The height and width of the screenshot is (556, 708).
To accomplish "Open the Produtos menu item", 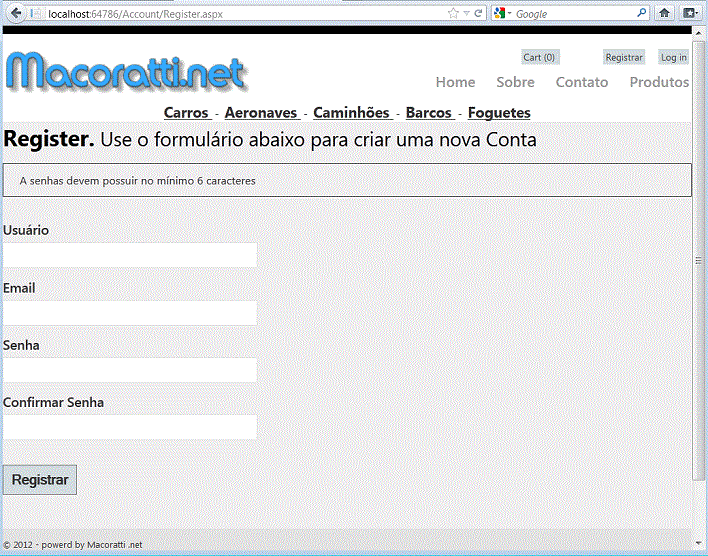I will pyautogui.click(x=659, y=82).
